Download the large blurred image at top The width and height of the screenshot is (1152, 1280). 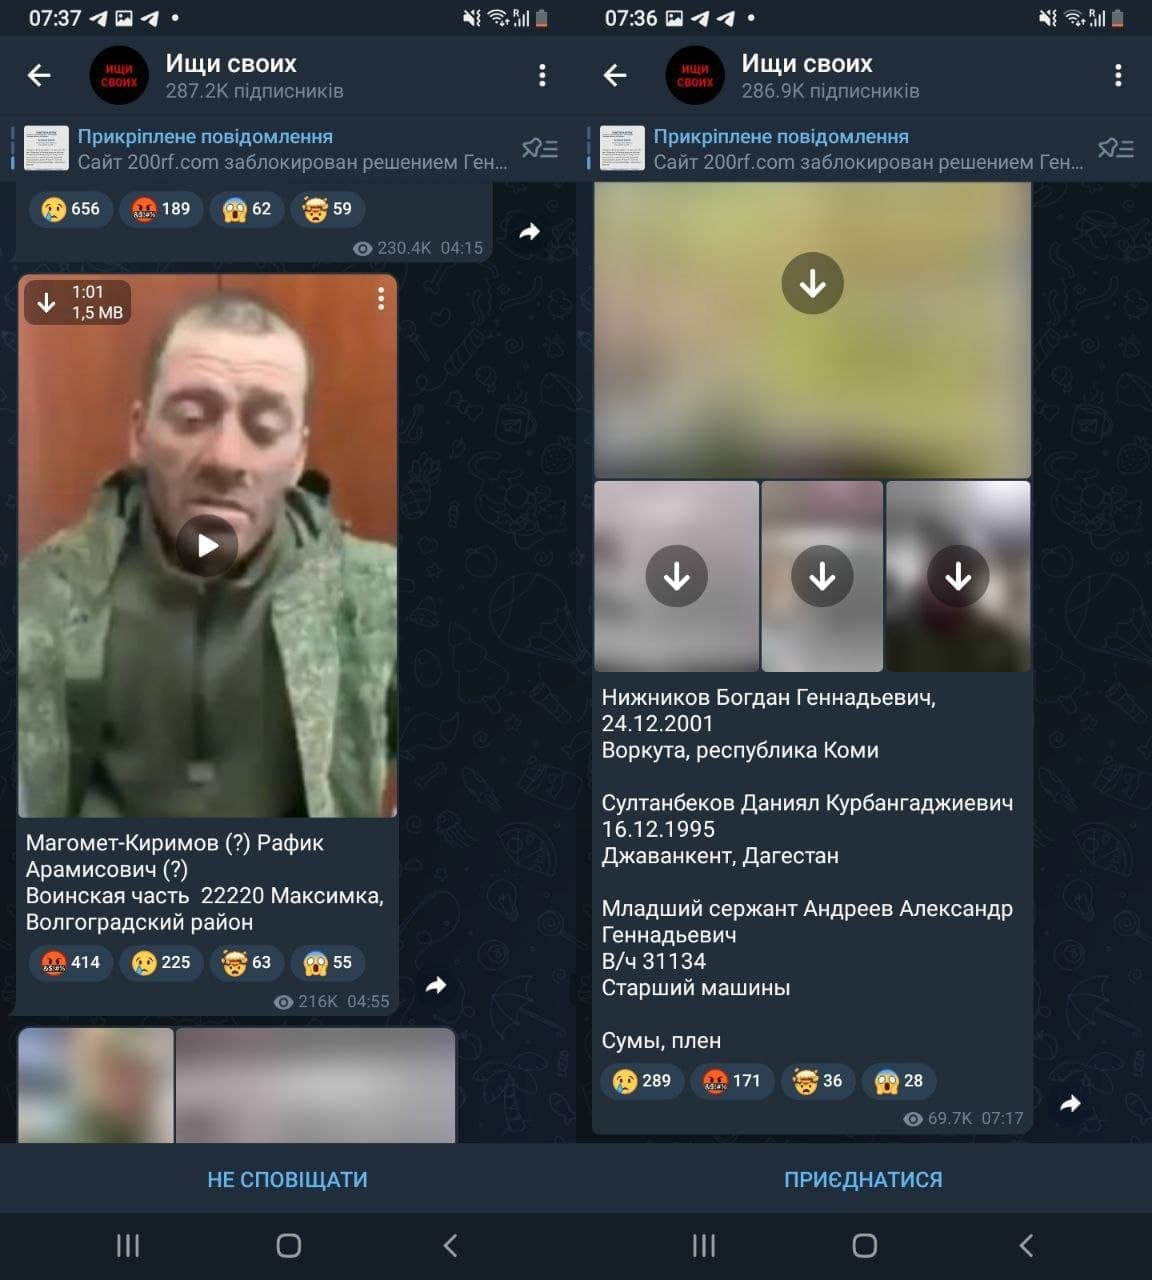tap(812, 284)
